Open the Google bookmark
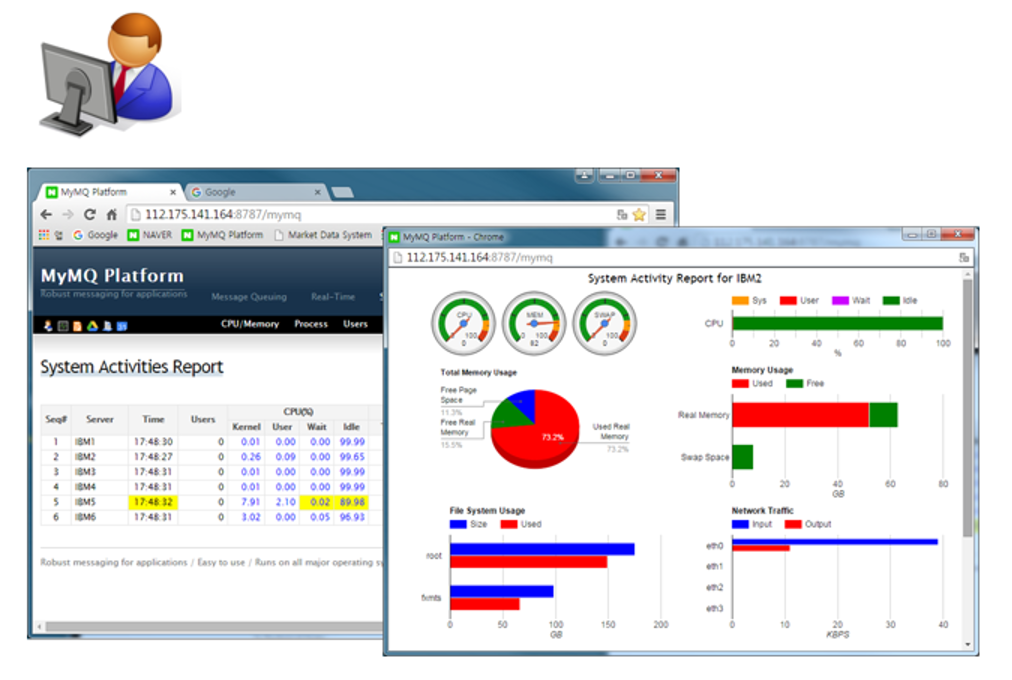 96,235
